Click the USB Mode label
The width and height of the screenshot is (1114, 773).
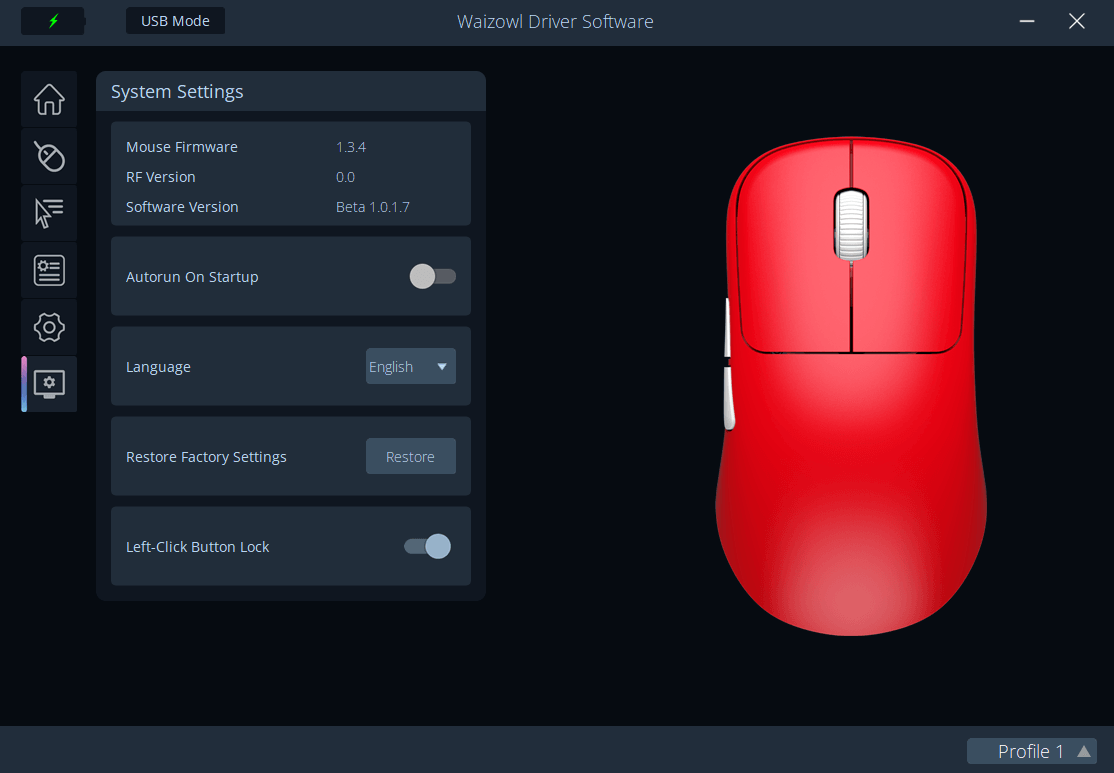coord(175,21)
